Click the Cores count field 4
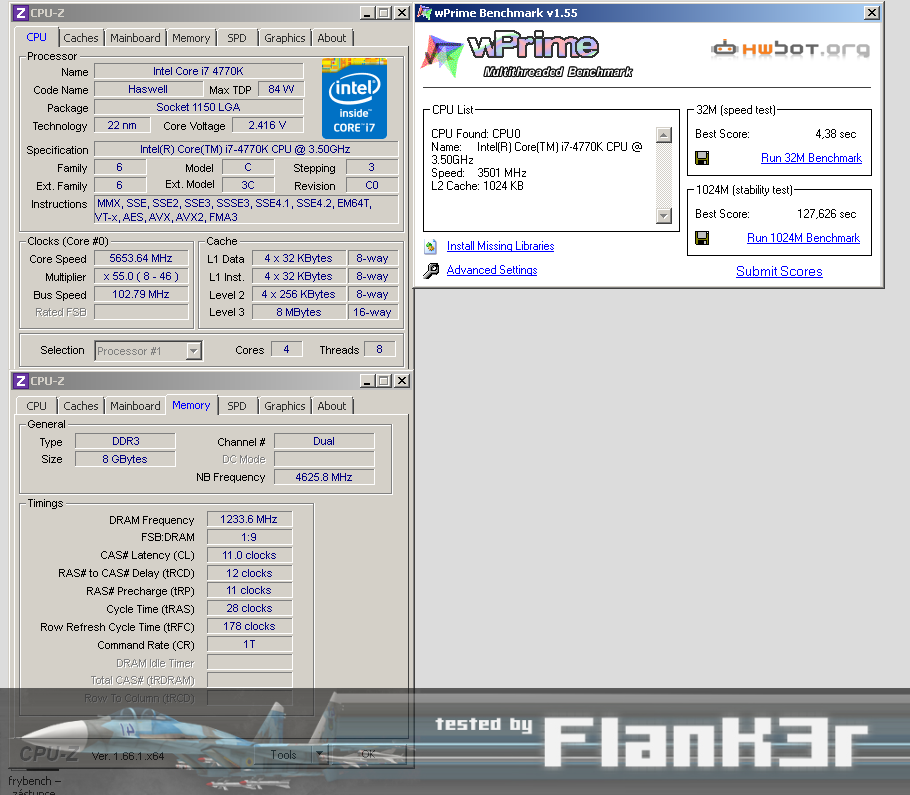 [286, 349]
